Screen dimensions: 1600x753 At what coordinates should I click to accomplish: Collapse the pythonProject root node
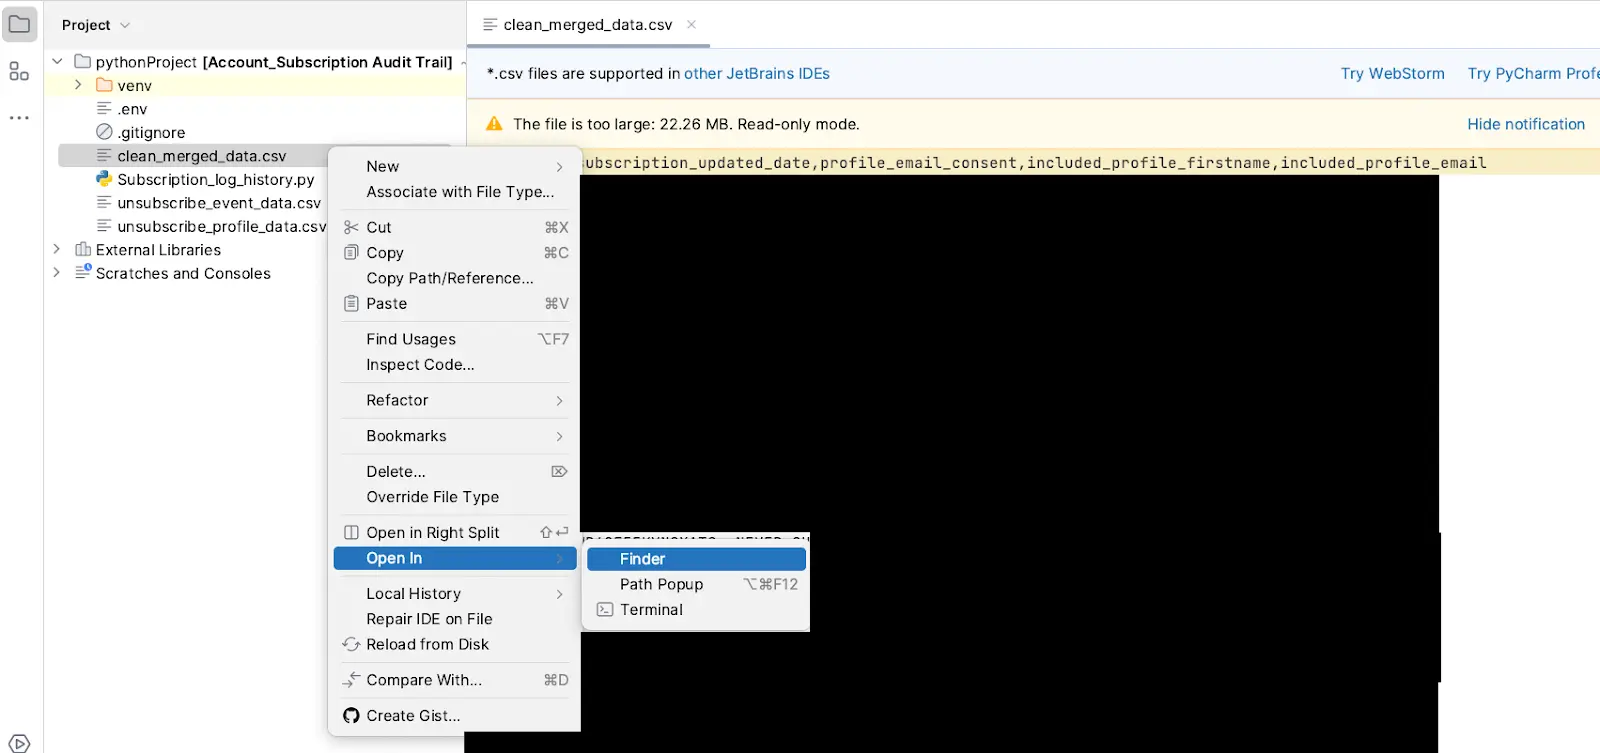coord(57,61)
